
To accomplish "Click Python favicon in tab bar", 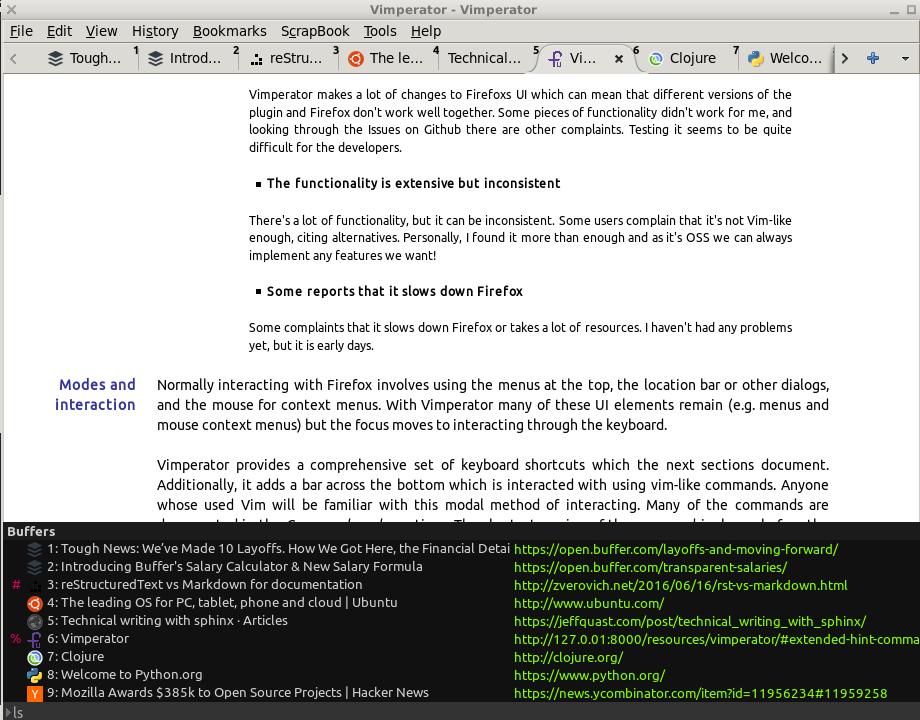I will point(756,58).
